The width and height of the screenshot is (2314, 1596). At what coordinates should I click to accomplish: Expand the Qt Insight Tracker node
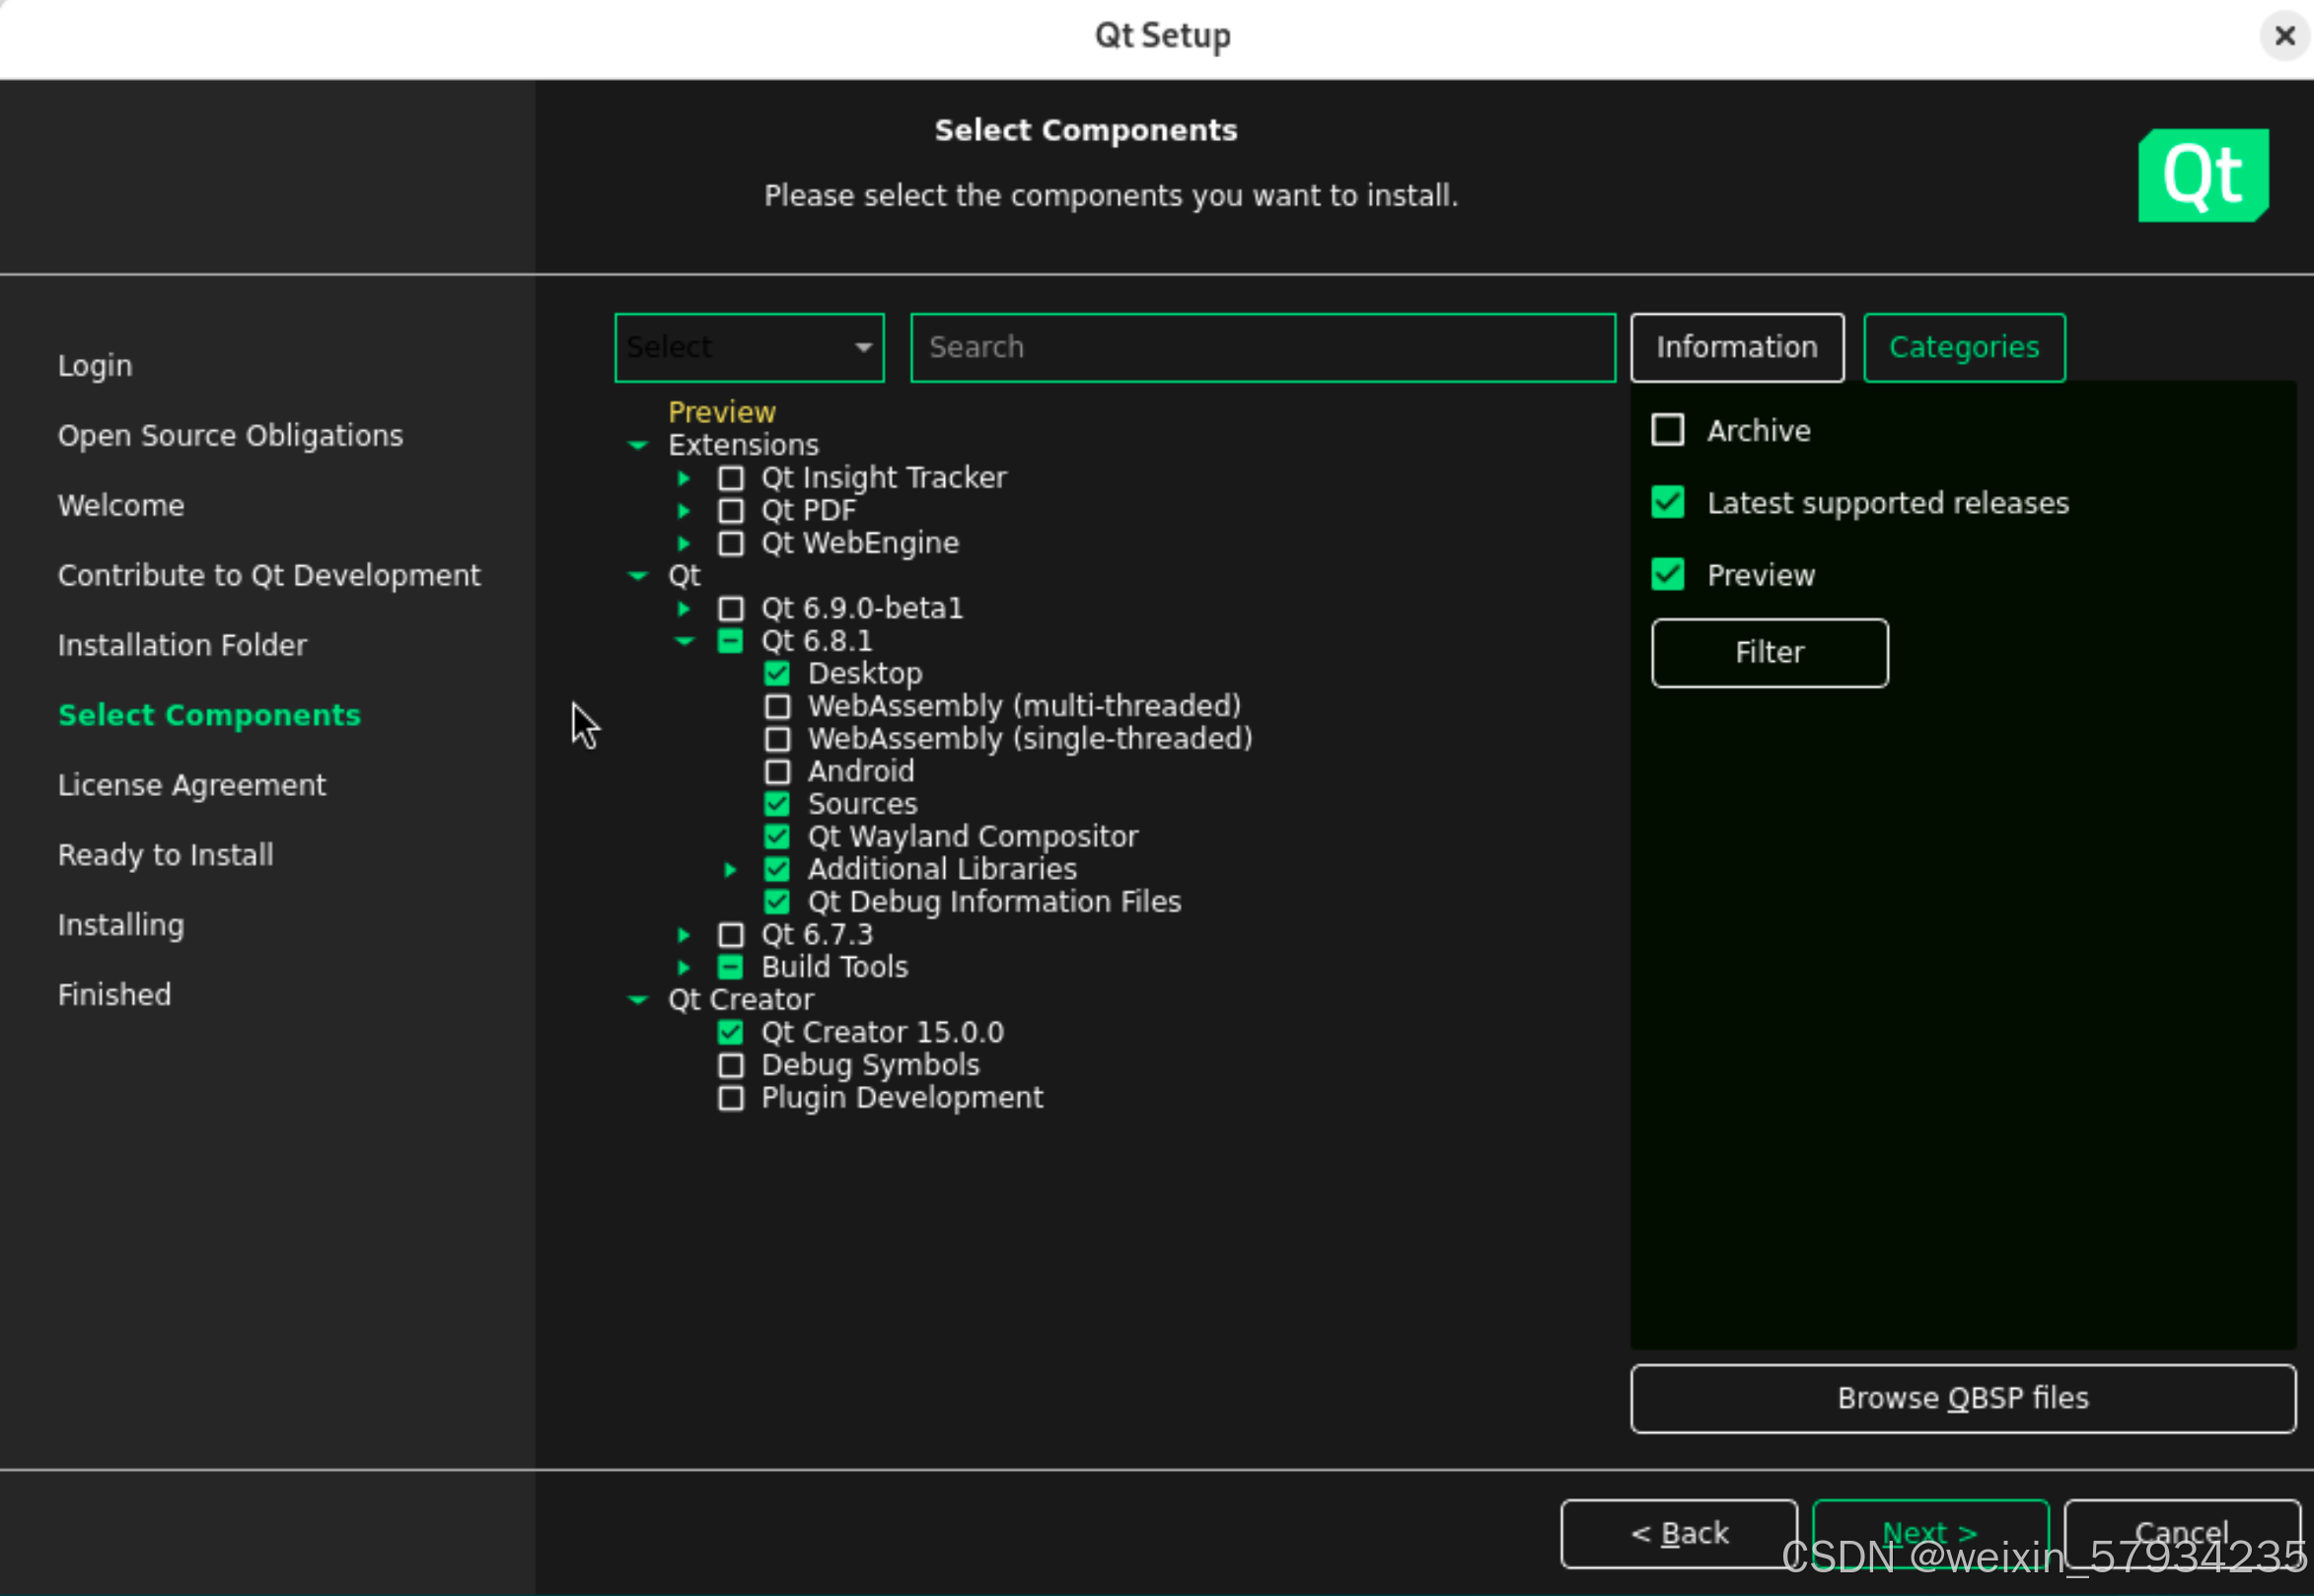(684, 478)
